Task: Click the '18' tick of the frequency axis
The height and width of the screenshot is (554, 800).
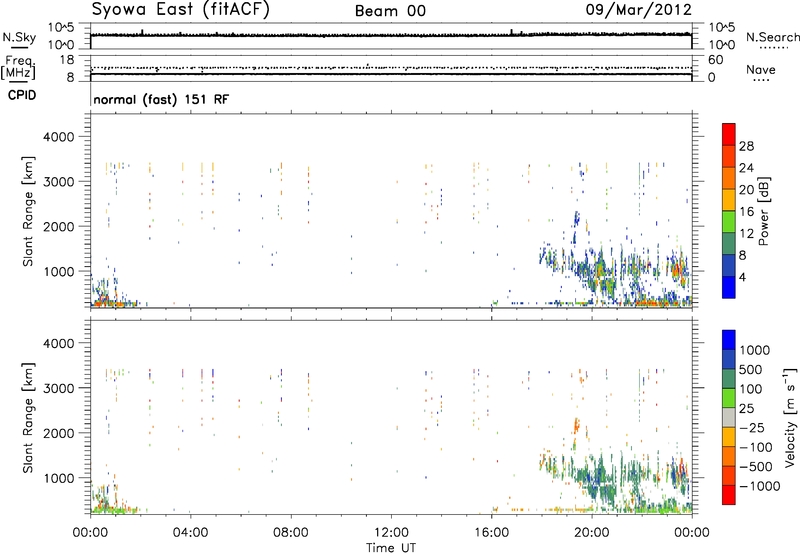Action: tap(67, 60)
